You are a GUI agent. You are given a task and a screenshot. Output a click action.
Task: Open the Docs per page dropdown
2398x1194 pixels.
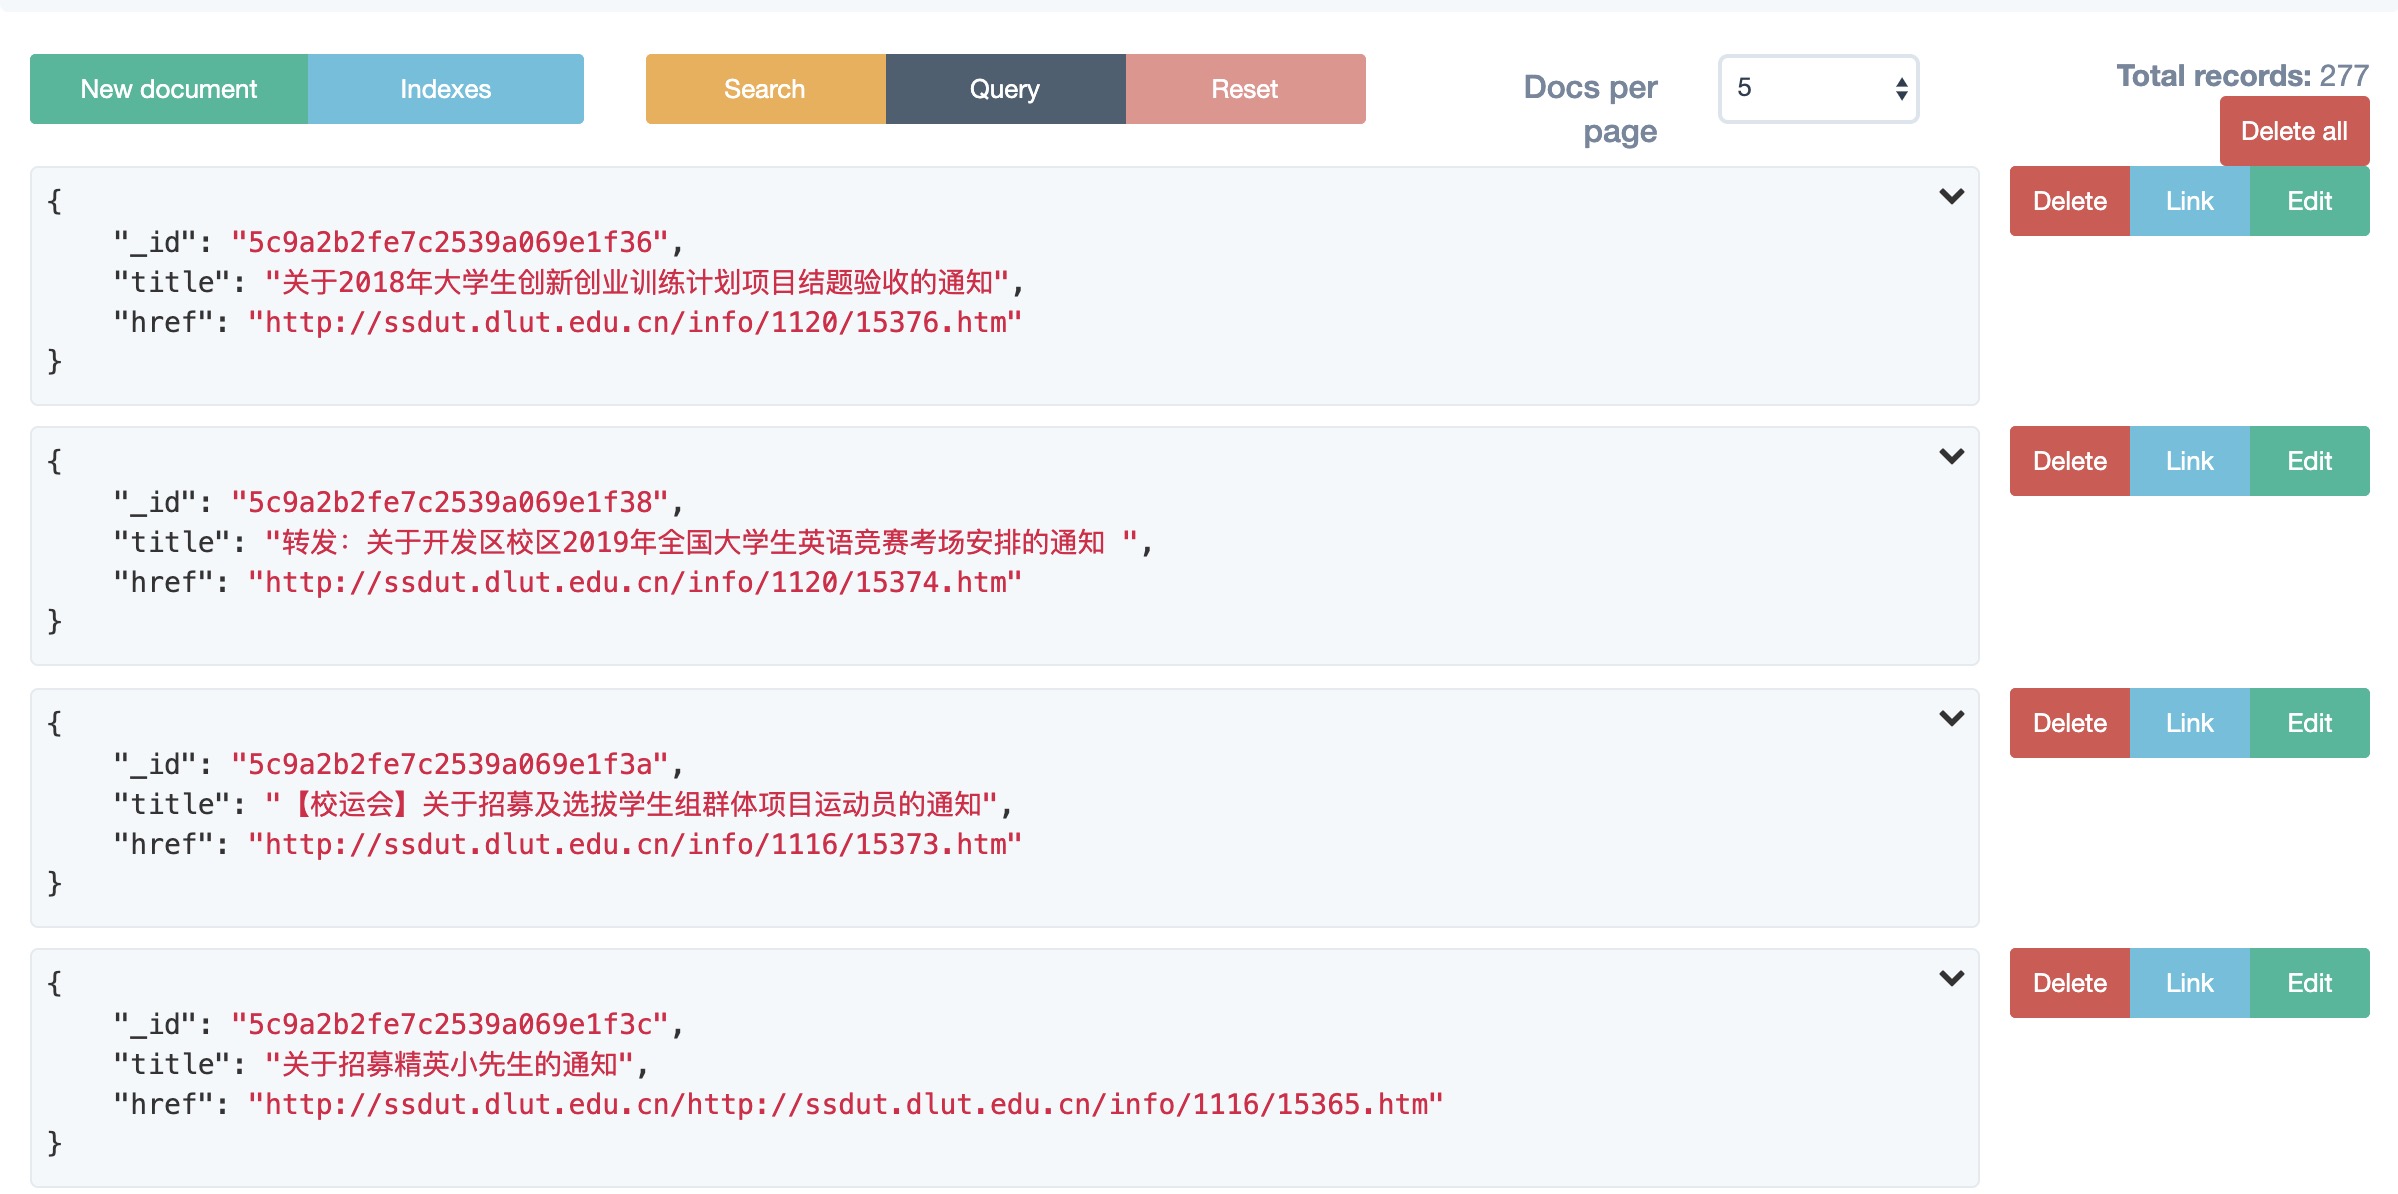(x=1817, y=89)
